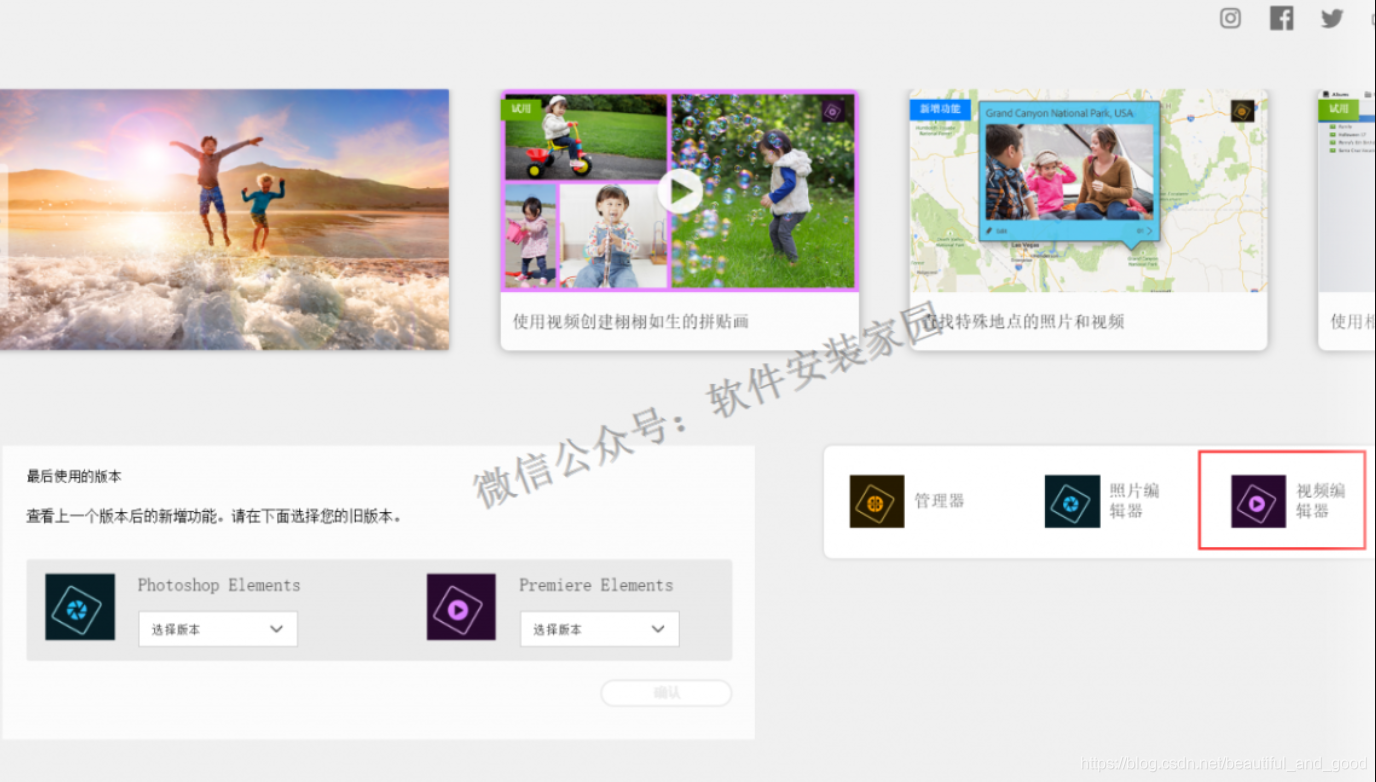The height and width of the screenshot is (782, 1376).
Task: Click the 确认 button
Action: point(666,693)
